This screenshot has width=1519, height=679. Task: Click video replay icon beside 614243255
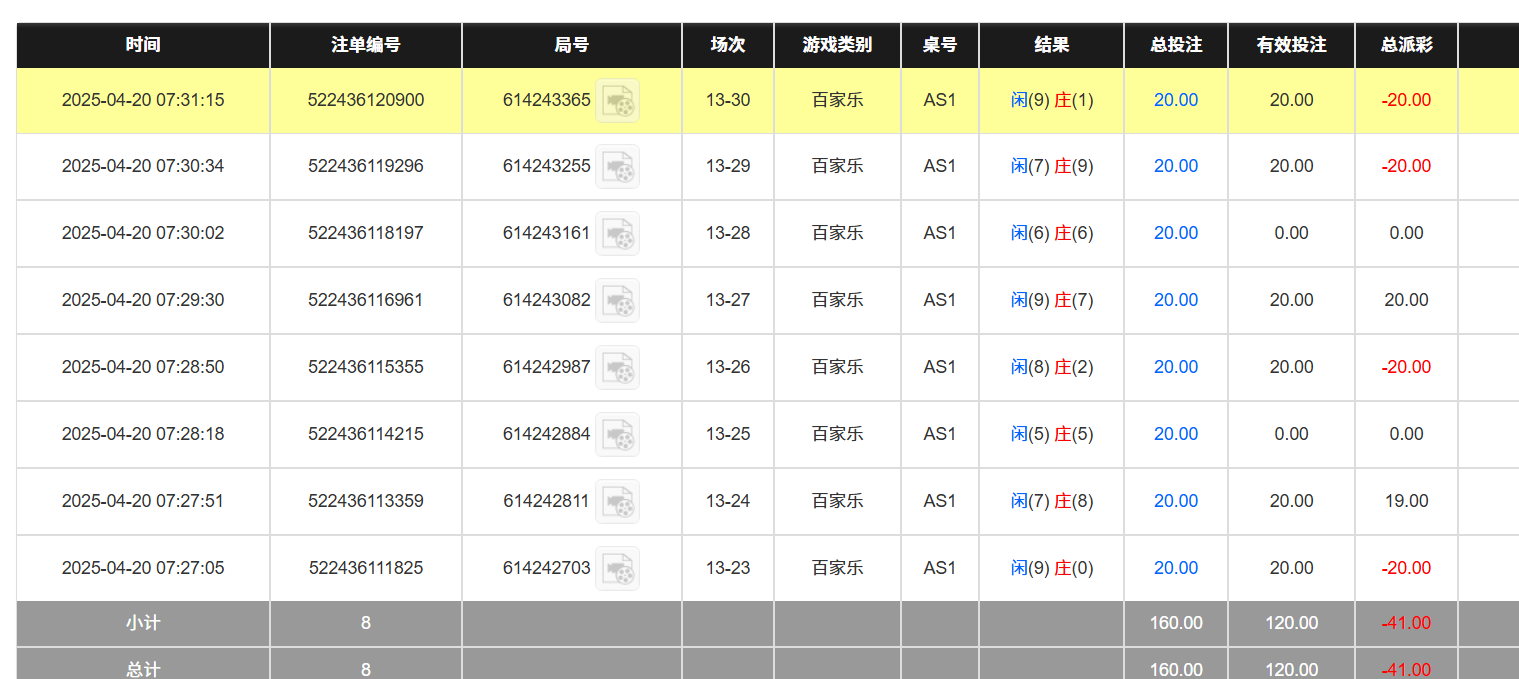617,166
